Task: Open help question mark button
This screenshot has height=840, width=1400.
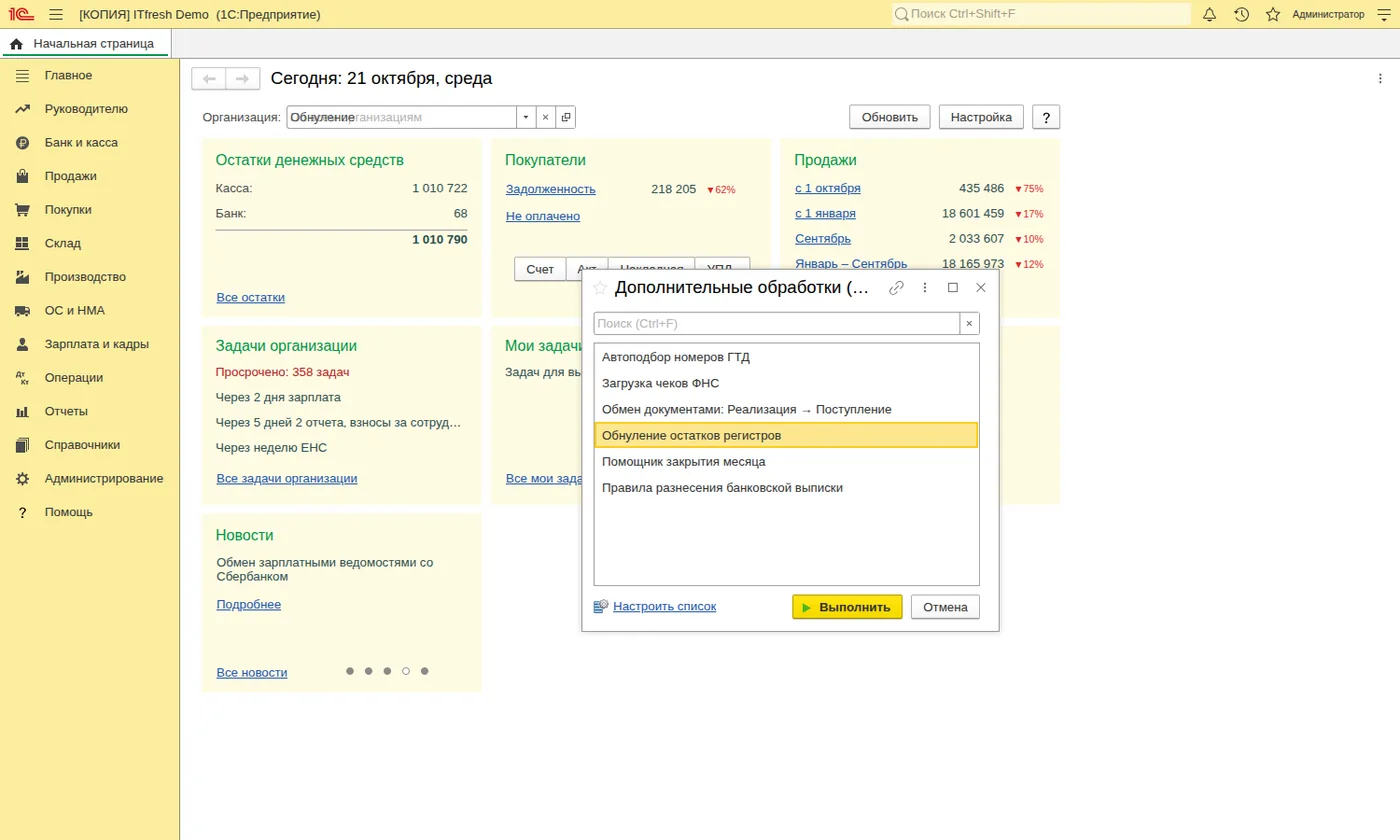Action: pyautogui.click(x=1046, y=117)
